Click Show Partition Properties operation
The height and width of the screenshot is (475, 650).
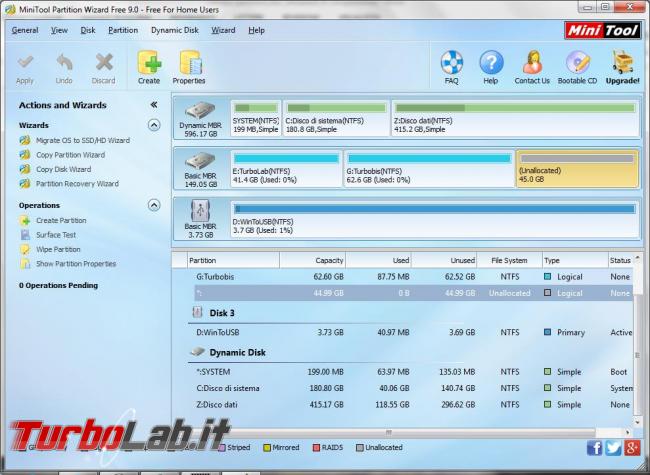68,264
